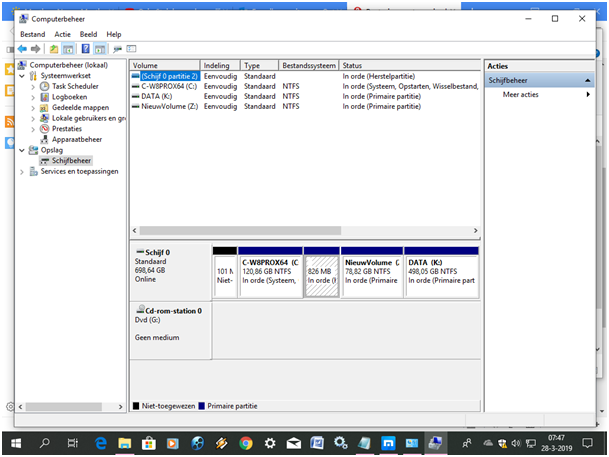Click the up-one-level folder toolbar icon
Screen dimensions: 609x457
[53, 48]
